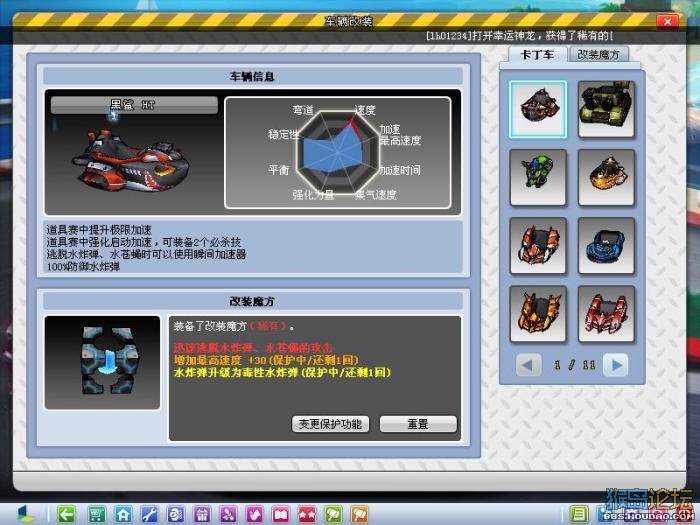
Task: Click the flag logo icon at bottom-left
Action: click(25, 514)
